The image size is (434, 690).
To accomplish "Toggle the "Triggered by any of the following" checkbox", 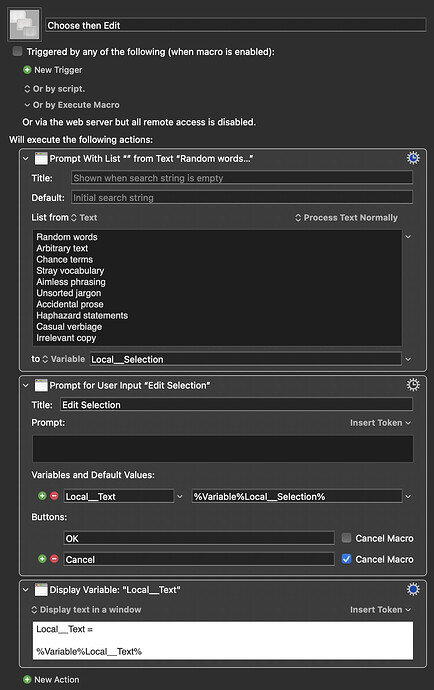I will point(17,51).
